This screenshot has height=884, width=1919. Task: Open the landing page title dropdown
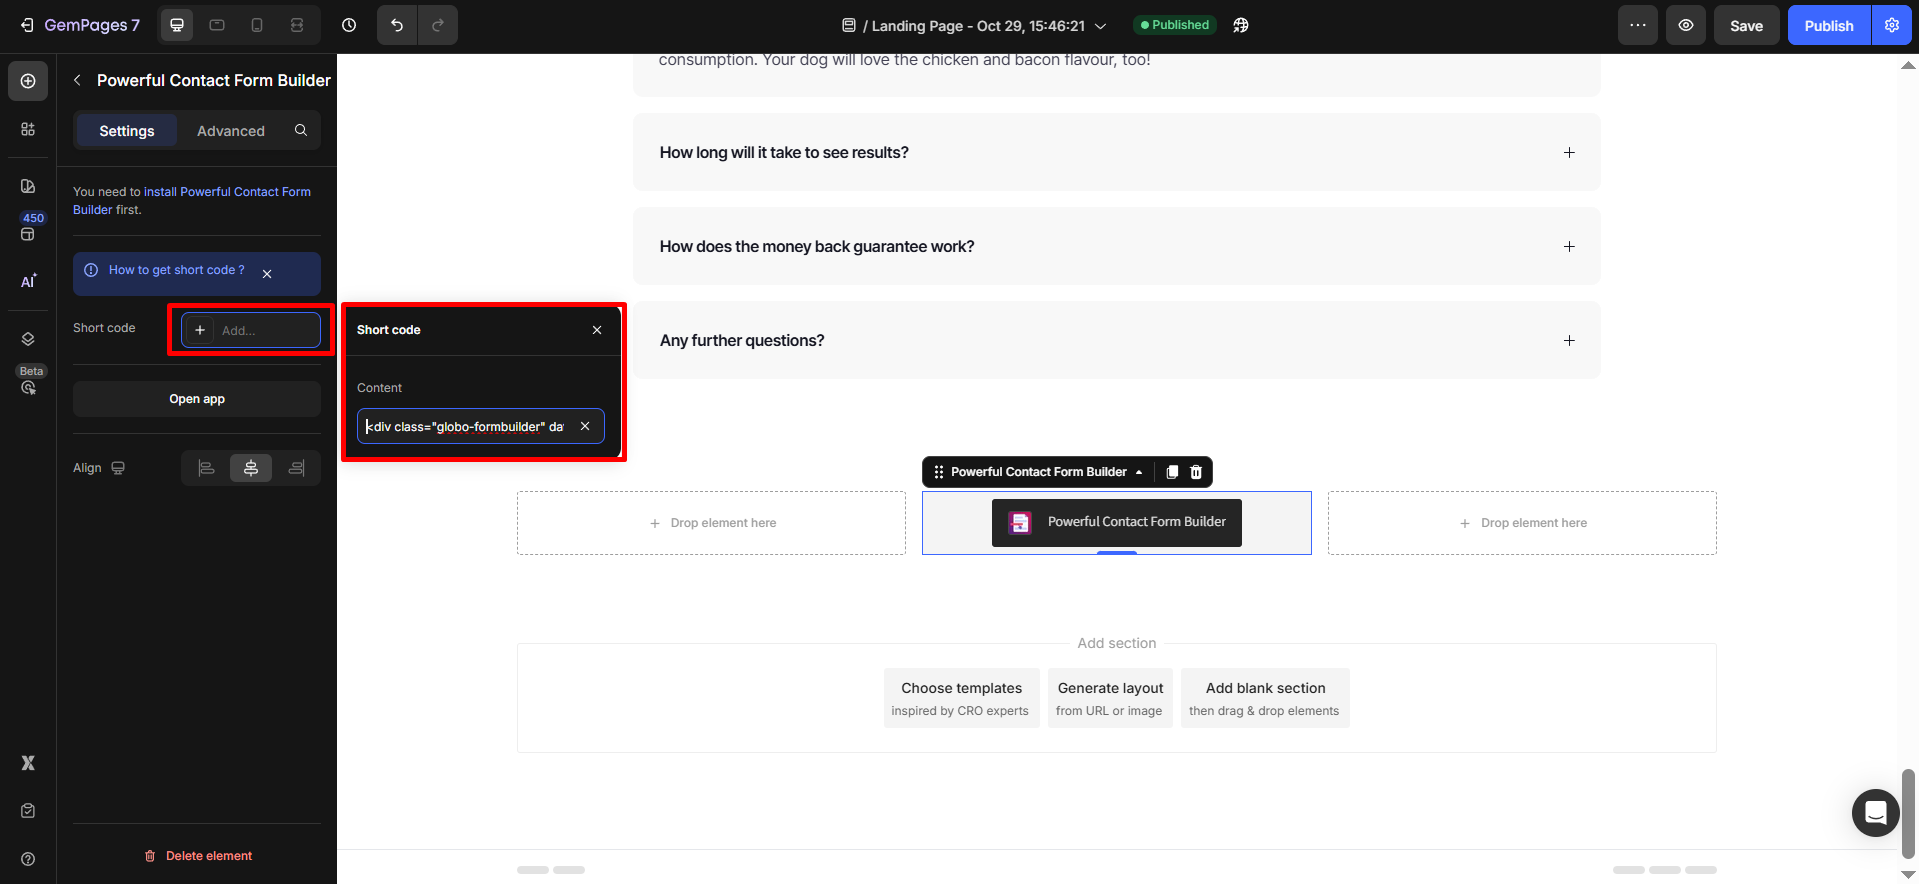click(1101, 26)
